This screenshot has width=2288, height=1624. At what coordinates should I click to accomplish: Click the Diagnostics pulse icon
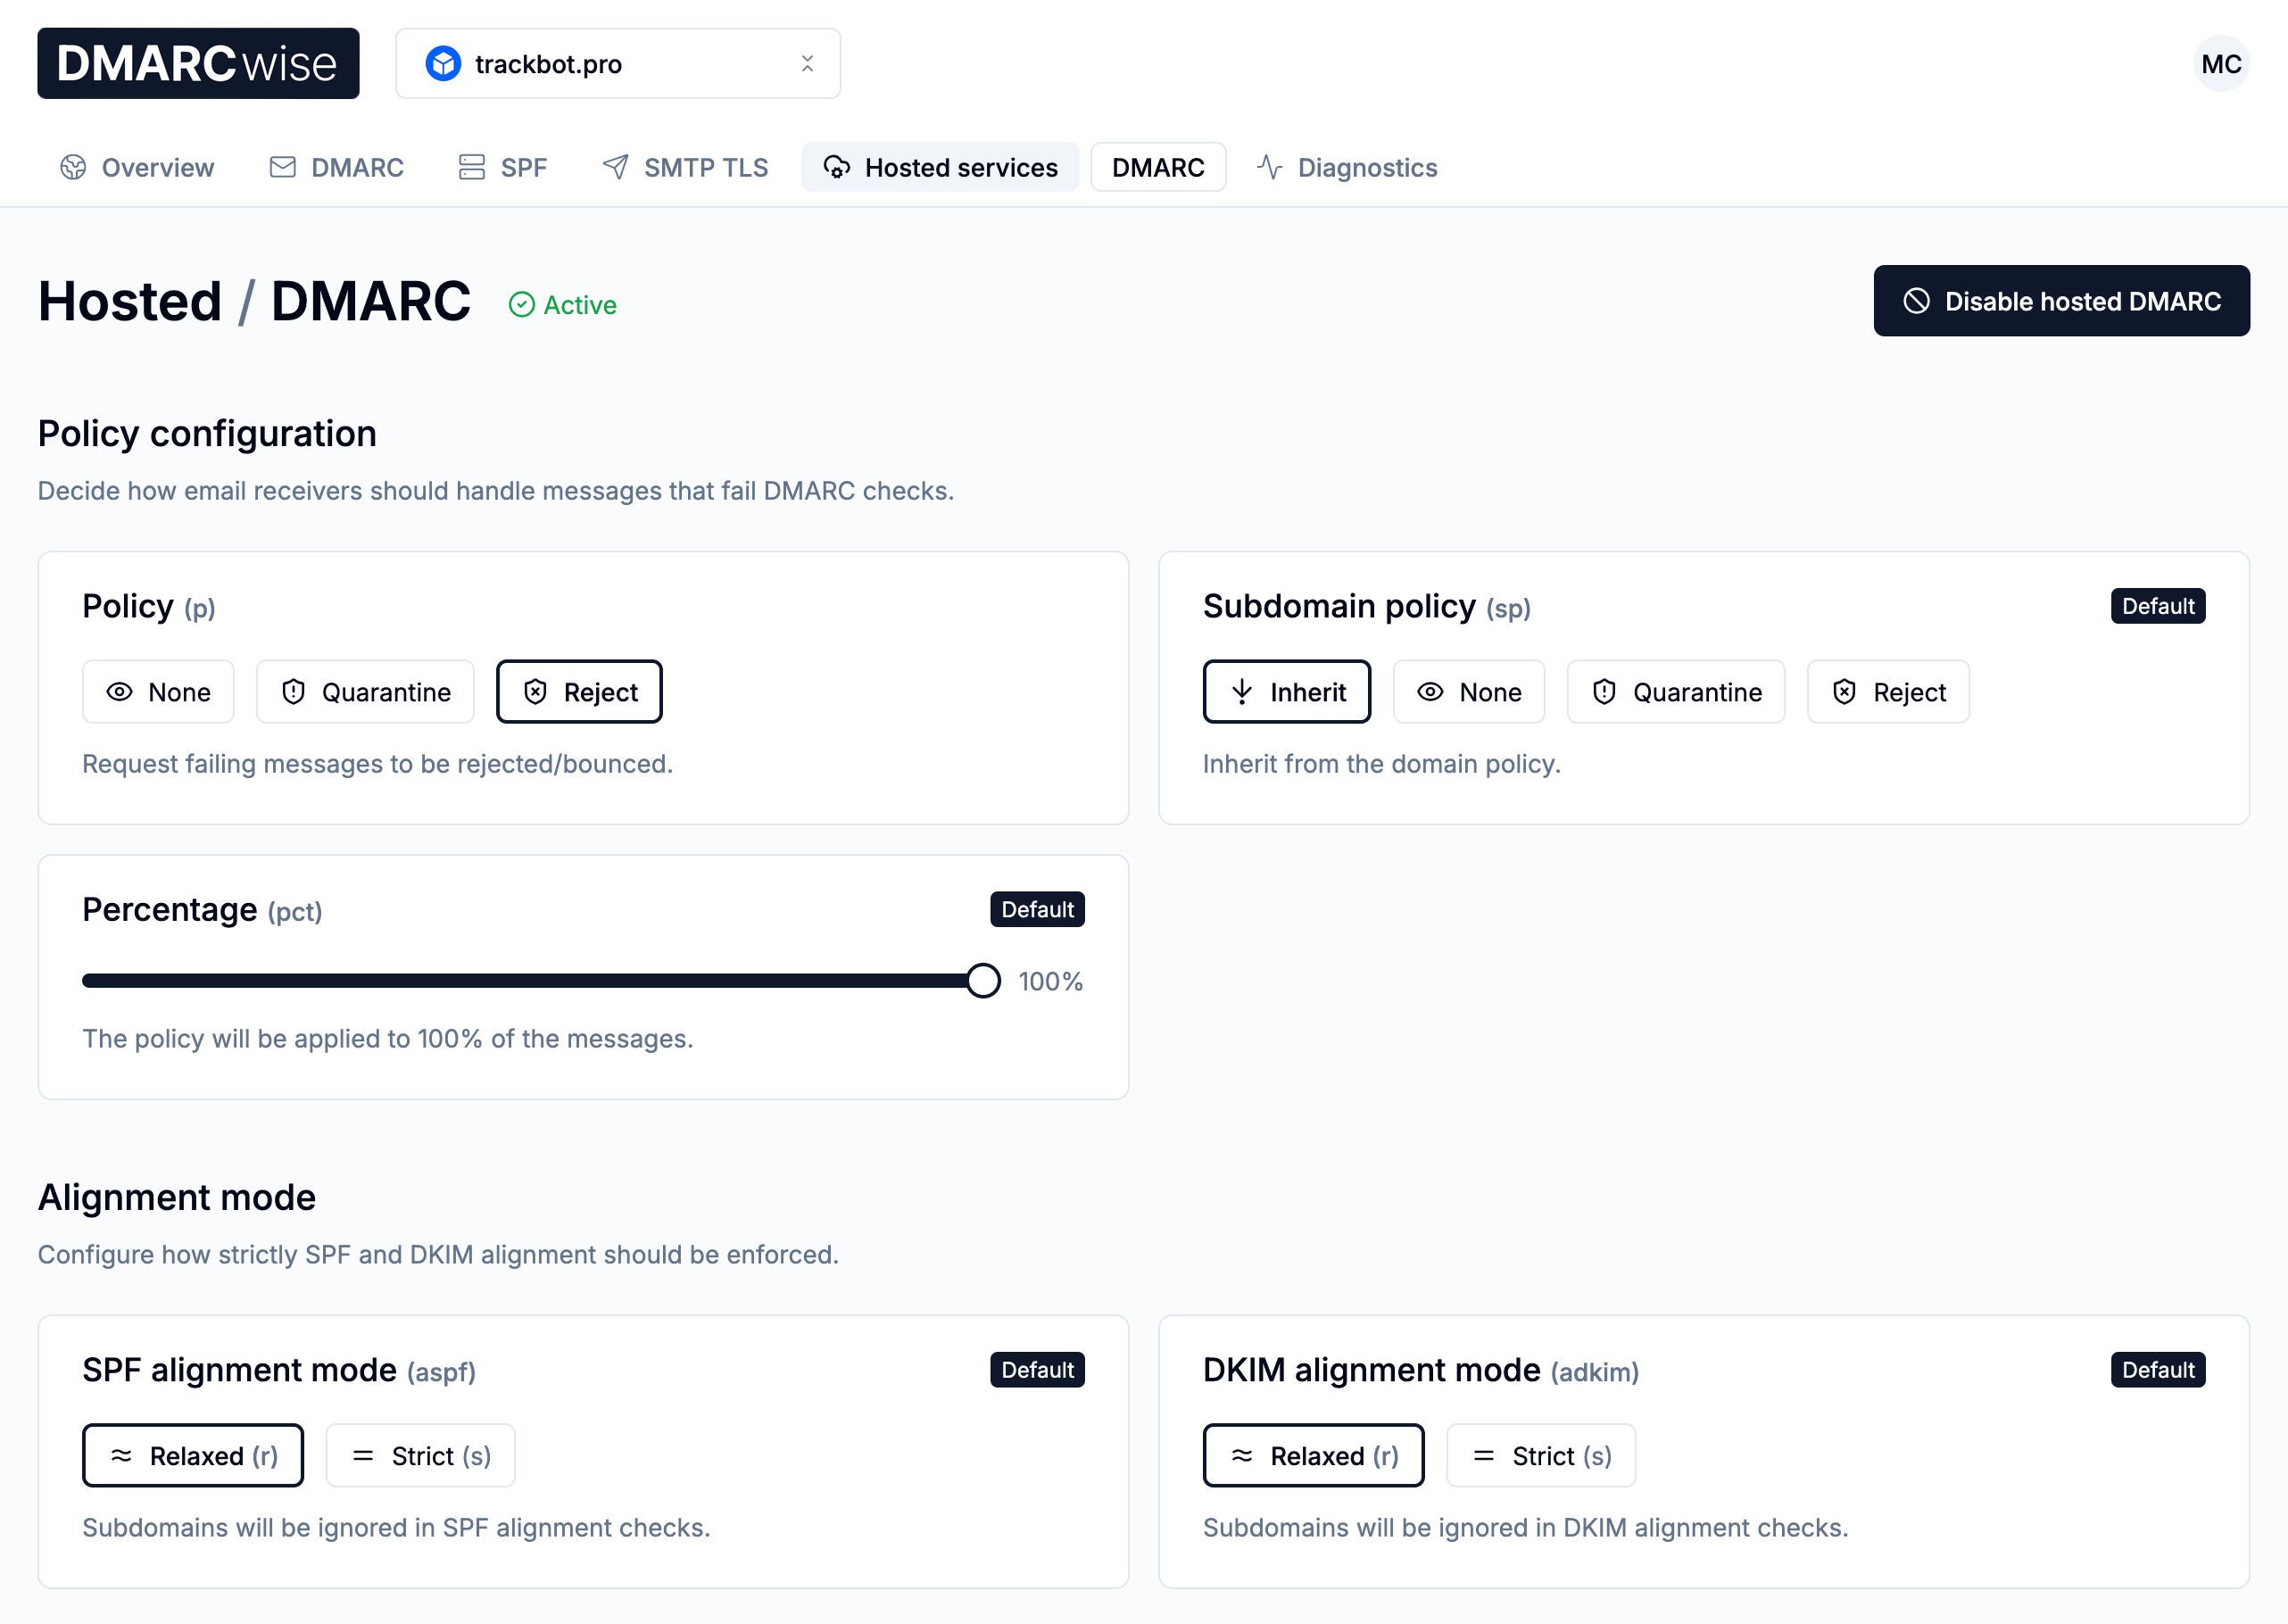pyautogui.click(x=1270, y=167)
